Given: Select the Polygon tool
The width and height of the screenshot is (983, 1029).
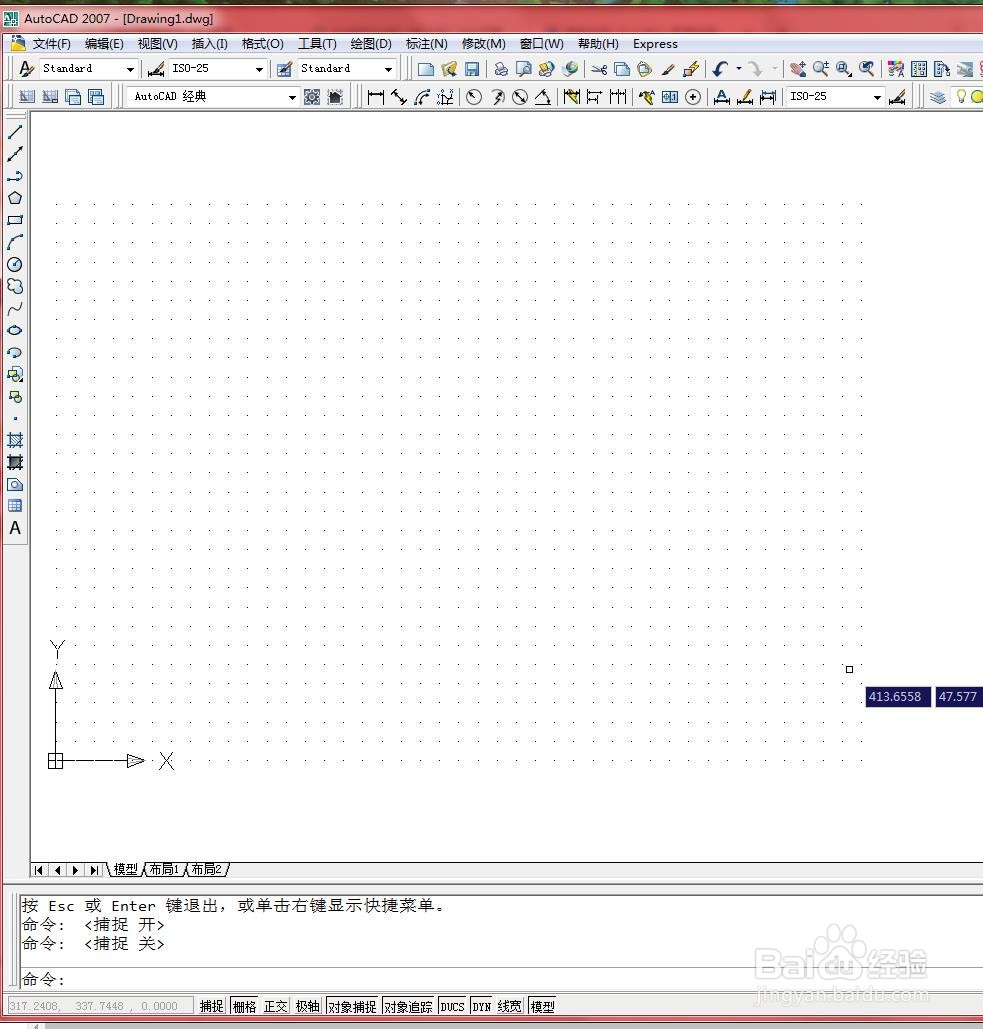Looking at the screenshot, I should (15, 198).
